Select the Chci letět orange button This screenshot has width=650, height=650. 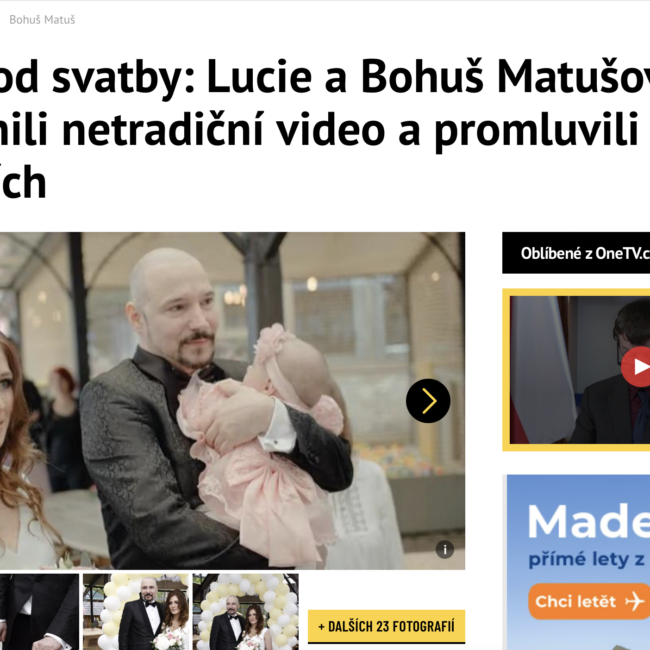(x=589, y=601)
